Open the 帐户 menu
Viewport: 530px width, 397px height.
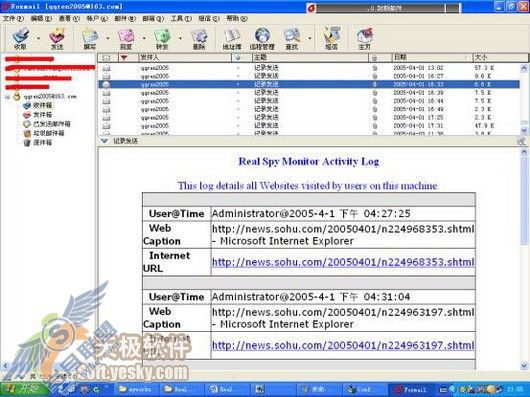97,18
